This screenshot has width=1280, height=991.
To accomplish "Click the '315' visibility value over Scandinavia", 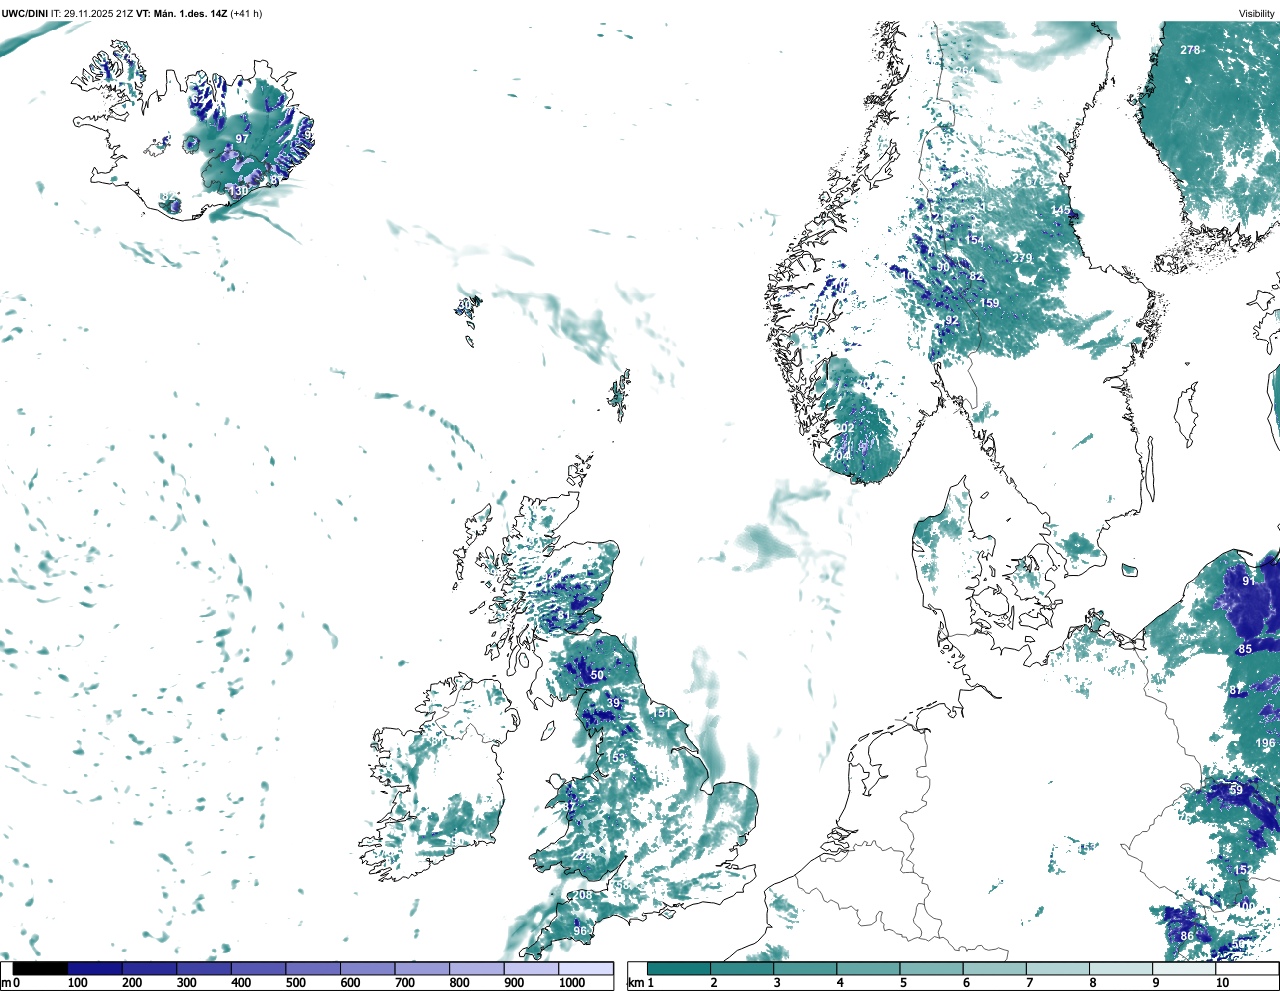I will (985, 208).
